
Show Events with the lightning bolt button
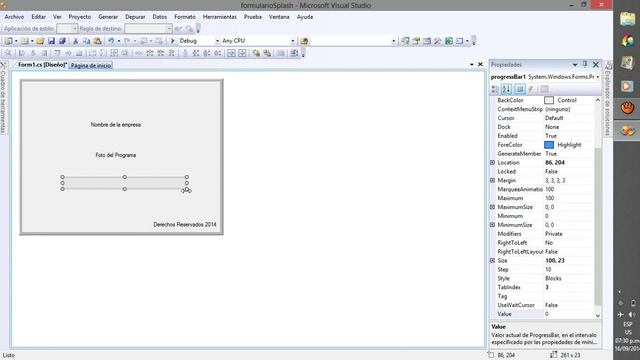tap(531, 89)
